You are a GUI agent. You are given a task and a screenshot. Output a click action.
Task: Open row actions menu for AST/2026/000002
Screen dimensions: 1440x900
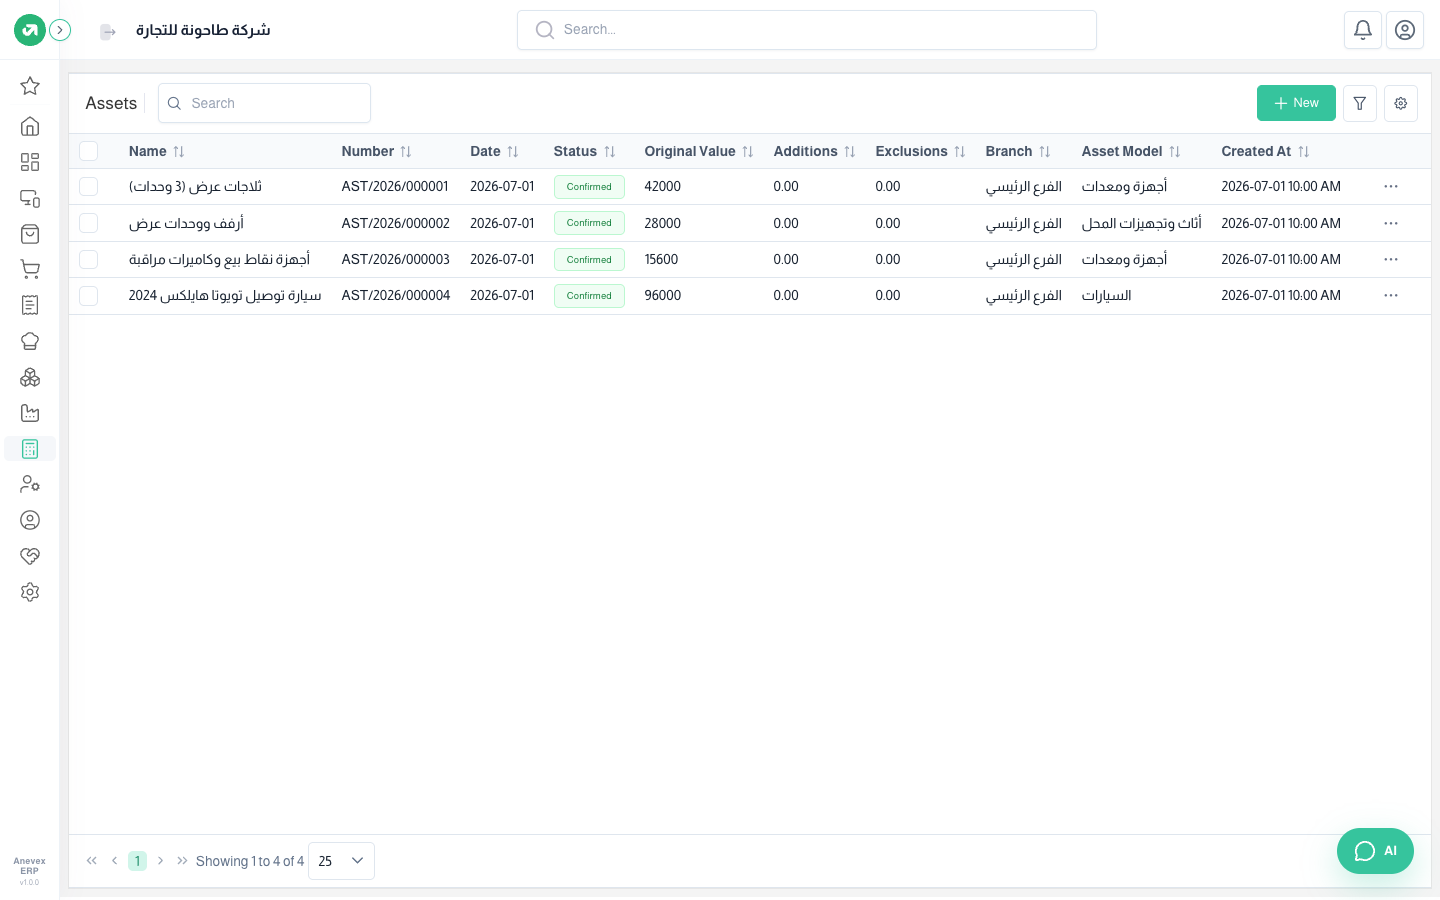click(x=1391, y=223)
